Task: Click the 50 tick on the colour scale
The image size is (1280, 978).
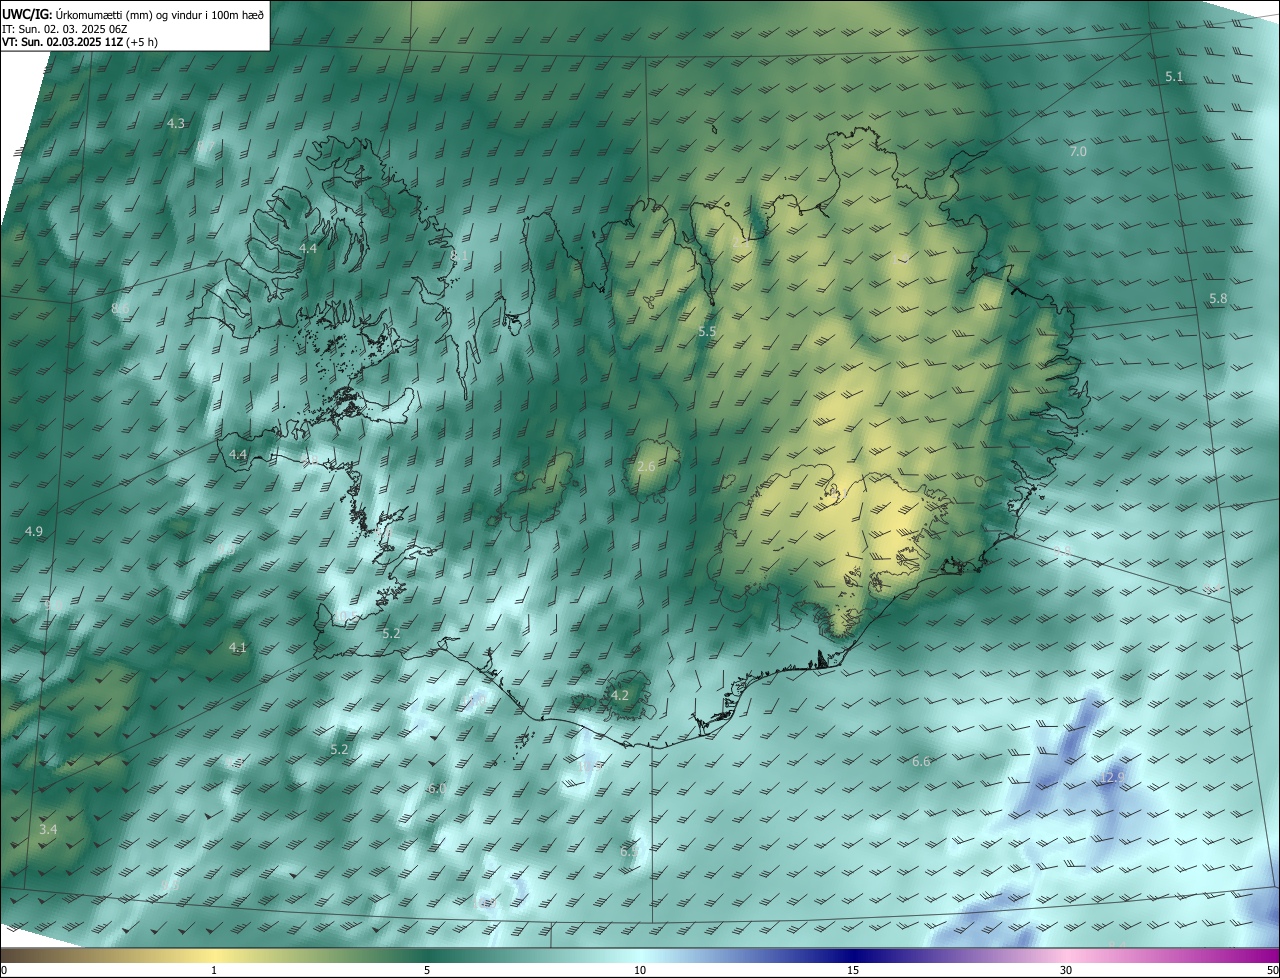Action: click(x=1272, y=971)
